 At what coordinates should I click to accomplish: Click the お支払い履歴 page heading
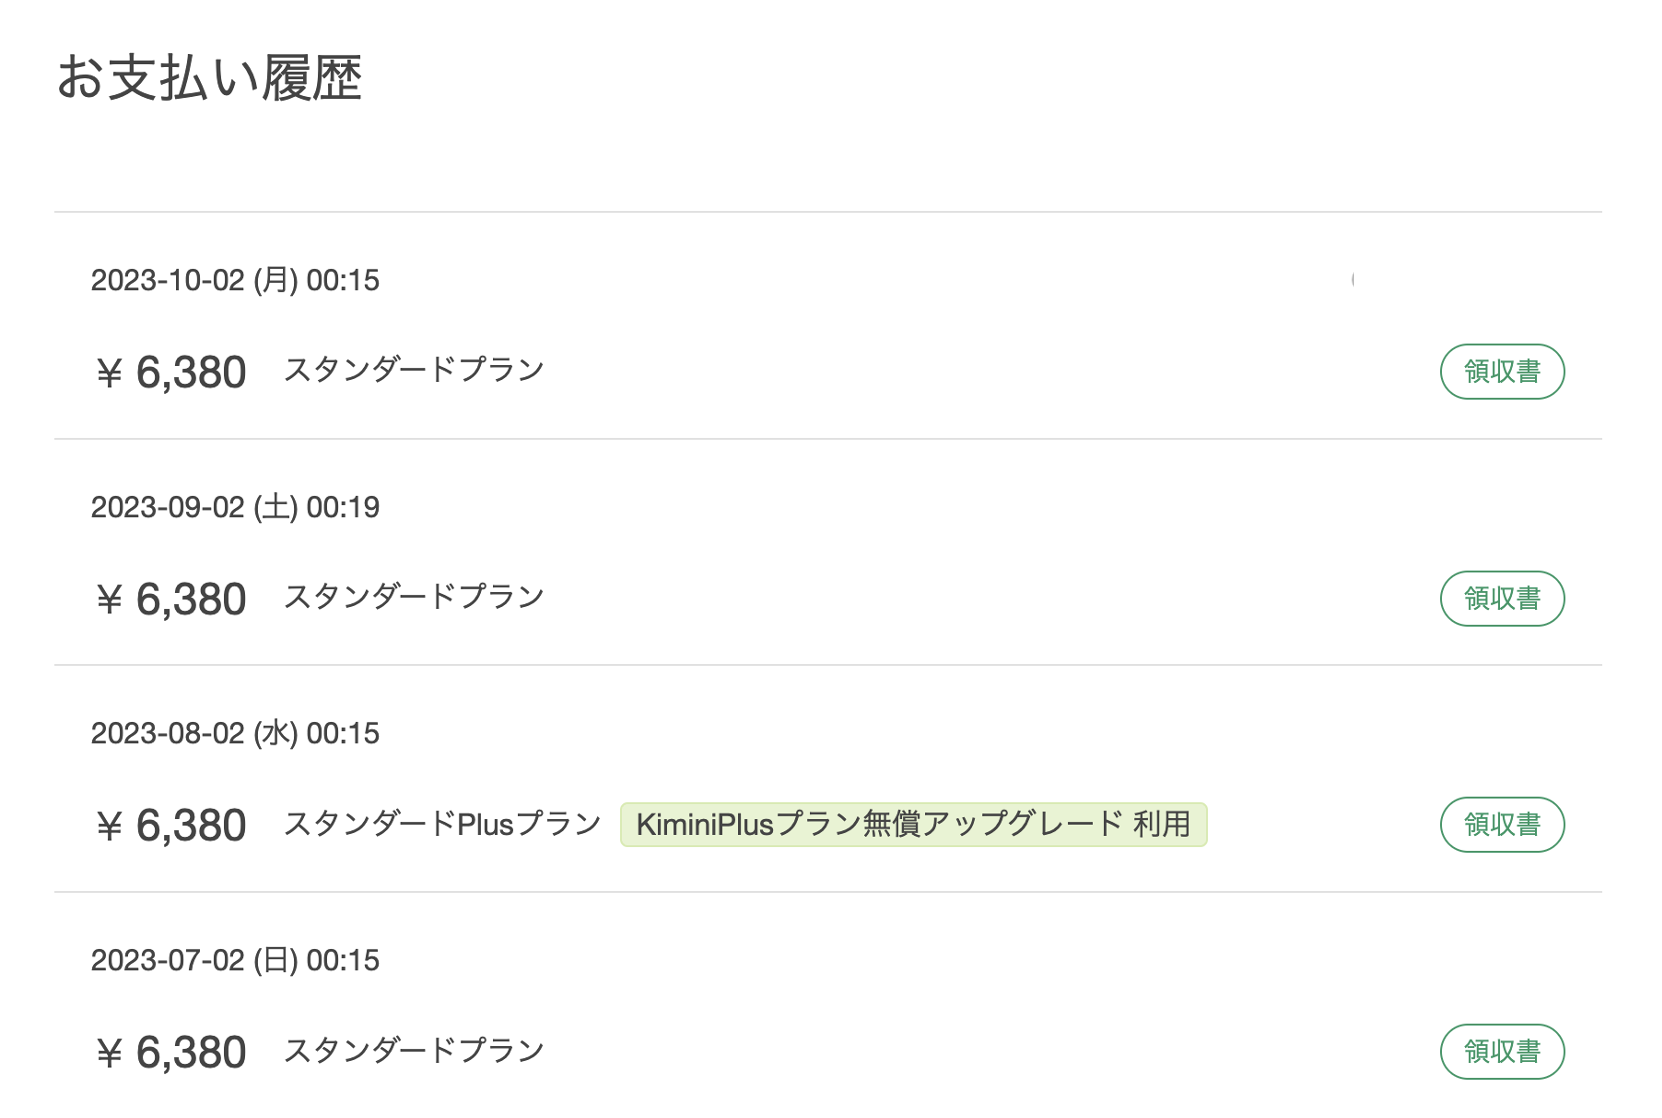tap(209, 77)
